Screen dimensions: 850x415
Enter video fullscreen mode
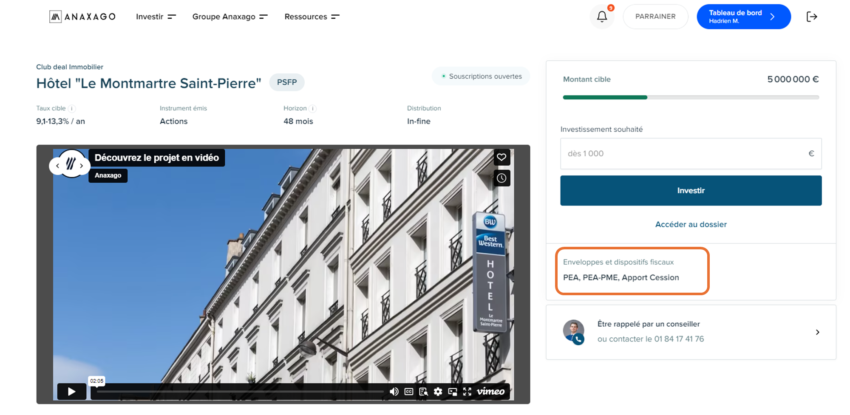pyautogui.click(x=467, y=392)
